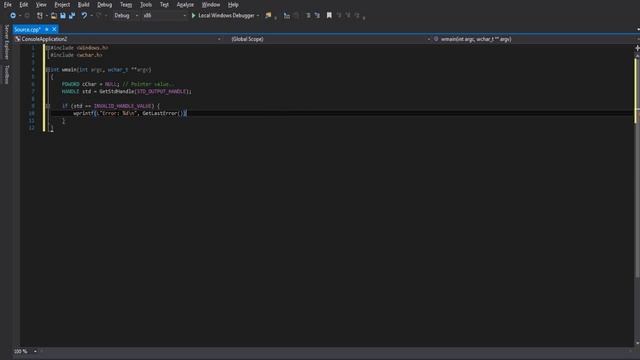Click the Open File folder icon
640x360 pixels.
point(53,16)
